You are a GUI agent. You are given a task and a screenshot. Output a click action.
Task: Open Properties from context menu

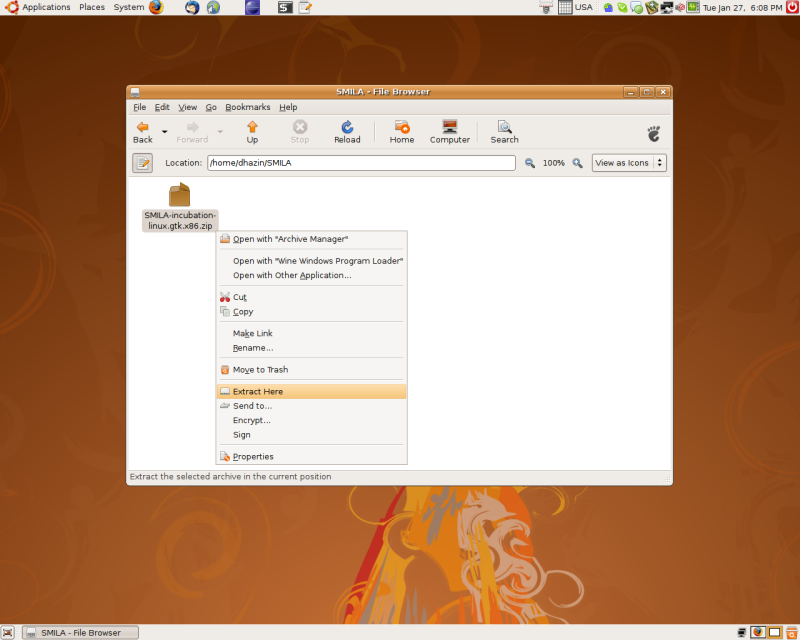click(311, 456)
